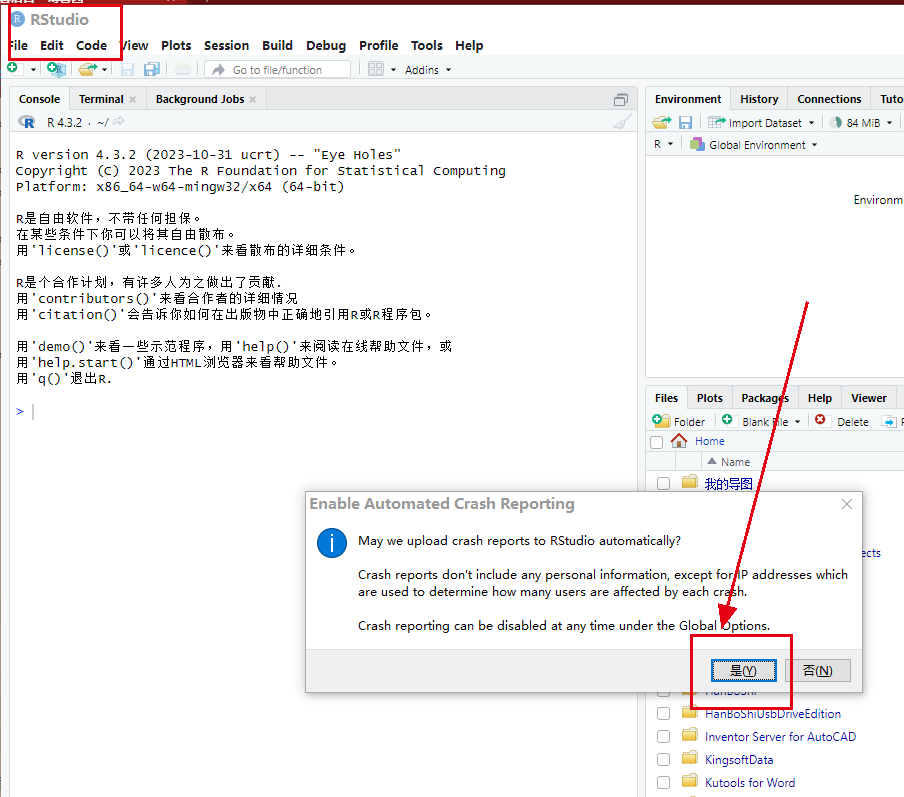Click the RStudio logo in title bar
This screenshot has height=797, width=904.
click(x=18, y=19)
